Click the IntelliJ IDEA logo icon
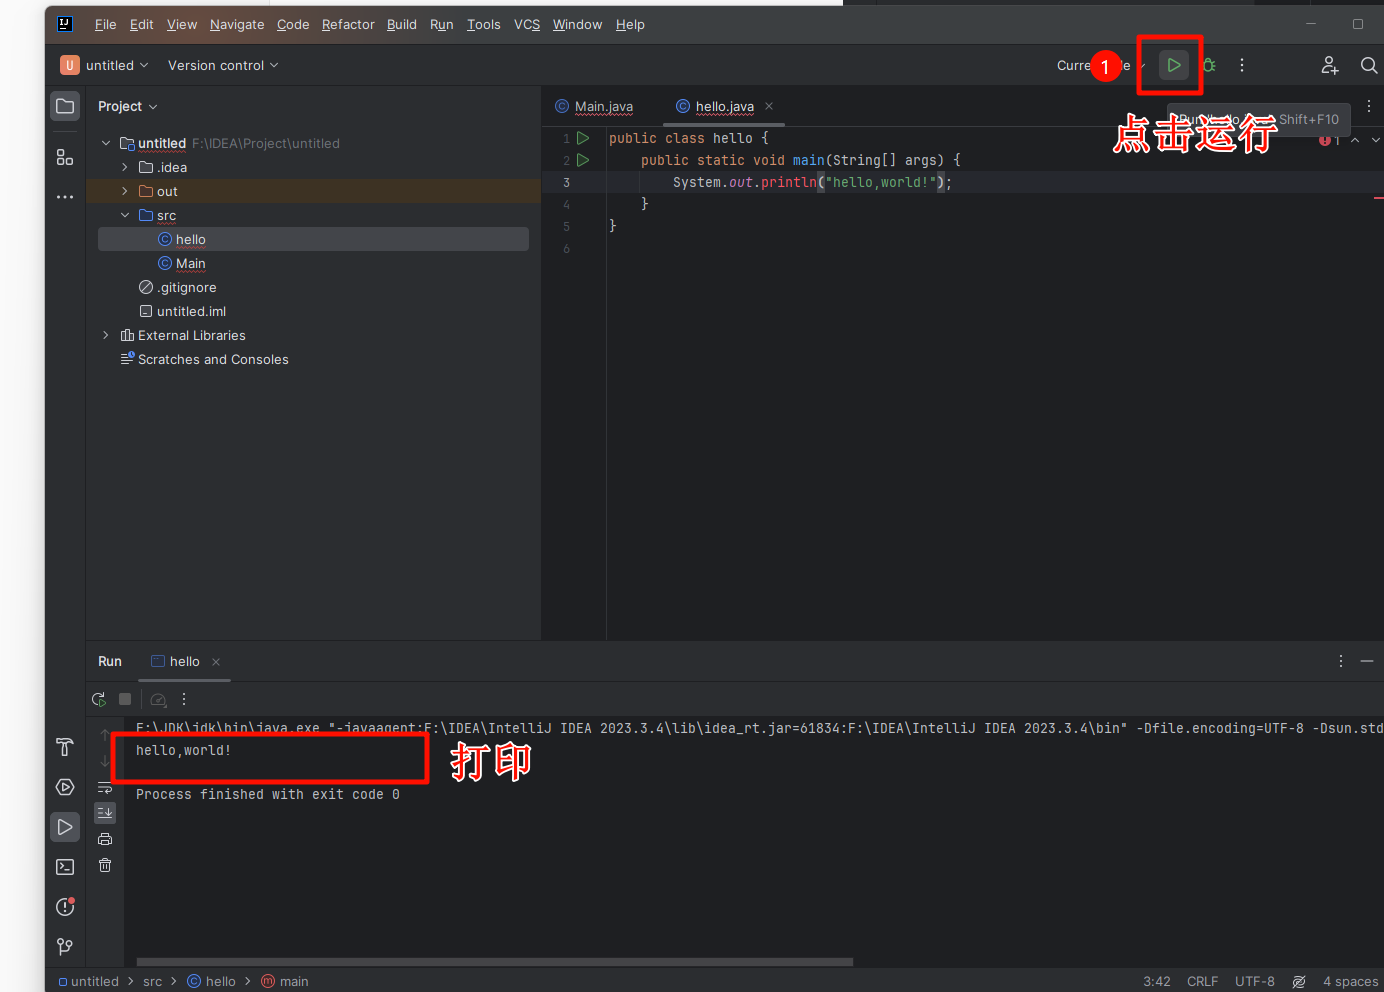This screenshot has width=1384, height=992. [x=65, y=24]
